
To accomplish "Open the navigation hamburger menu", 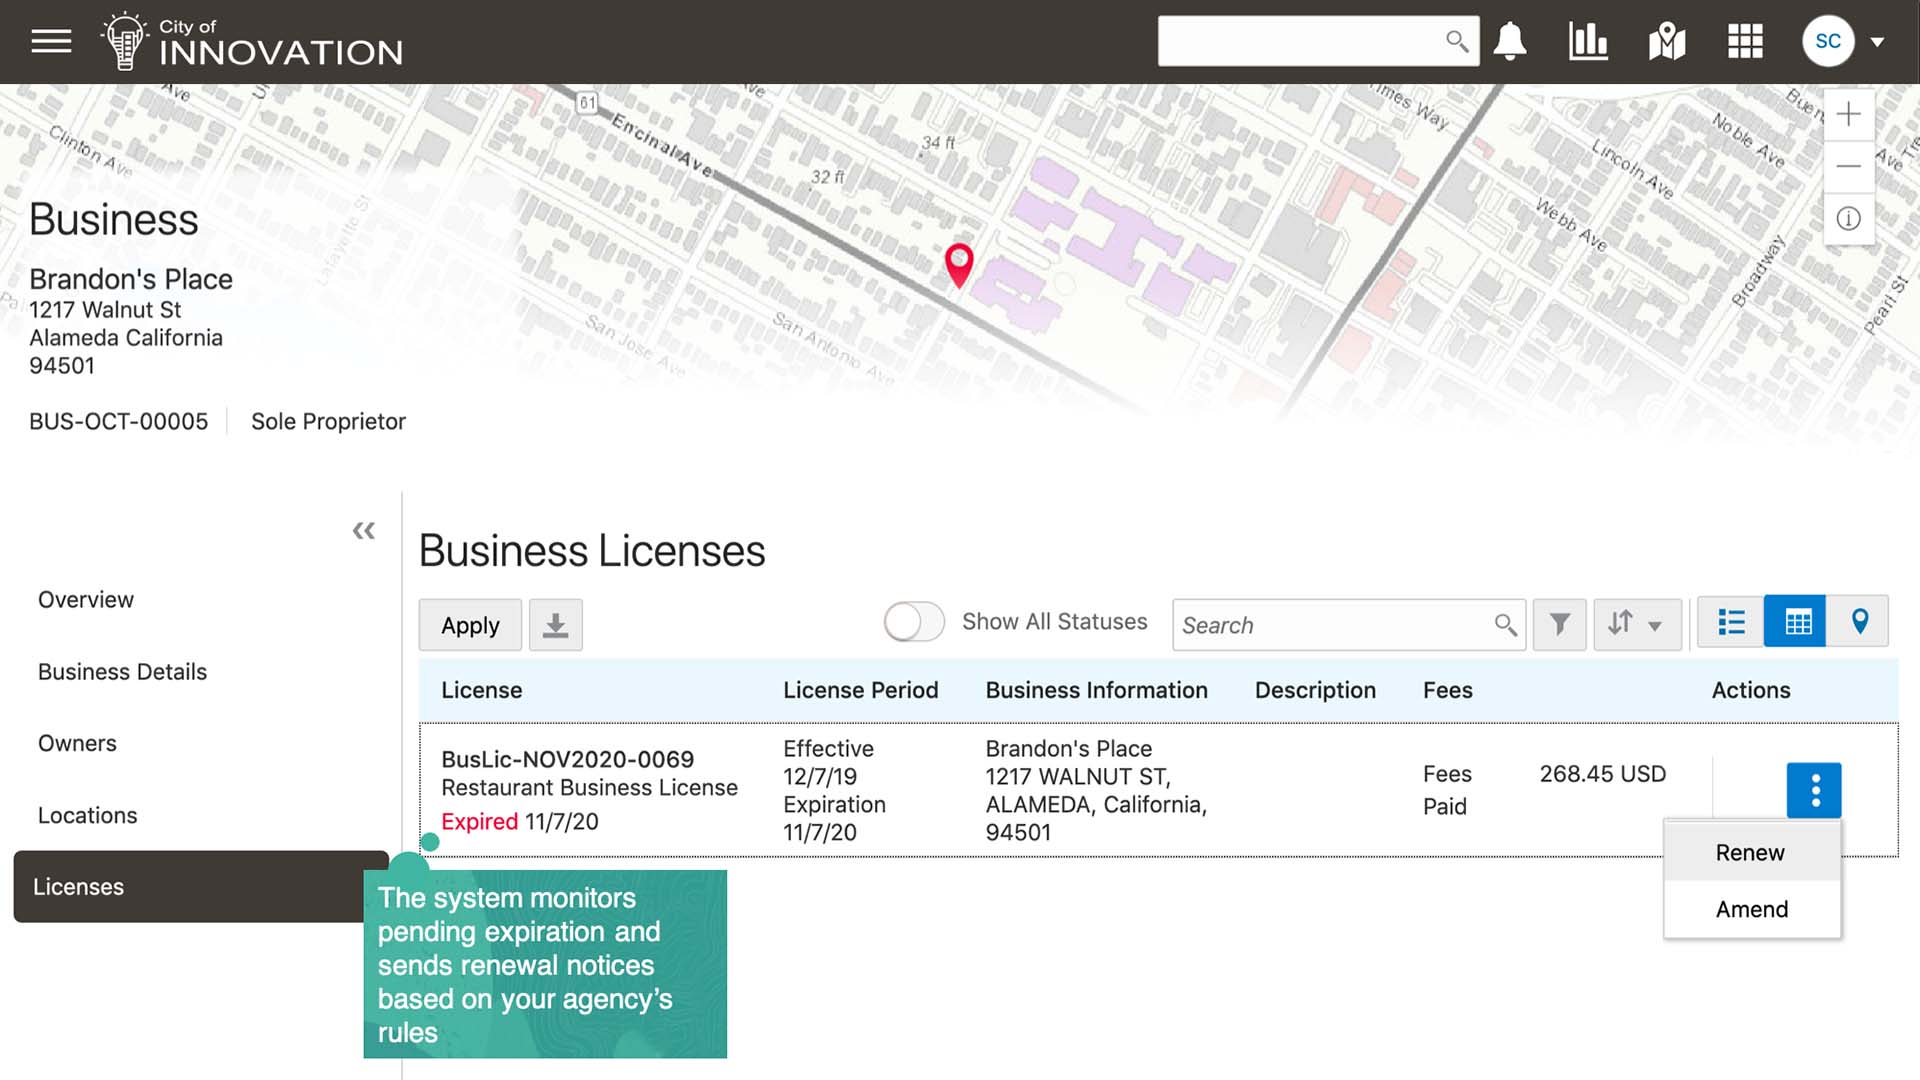I will [x=49, y=41].
